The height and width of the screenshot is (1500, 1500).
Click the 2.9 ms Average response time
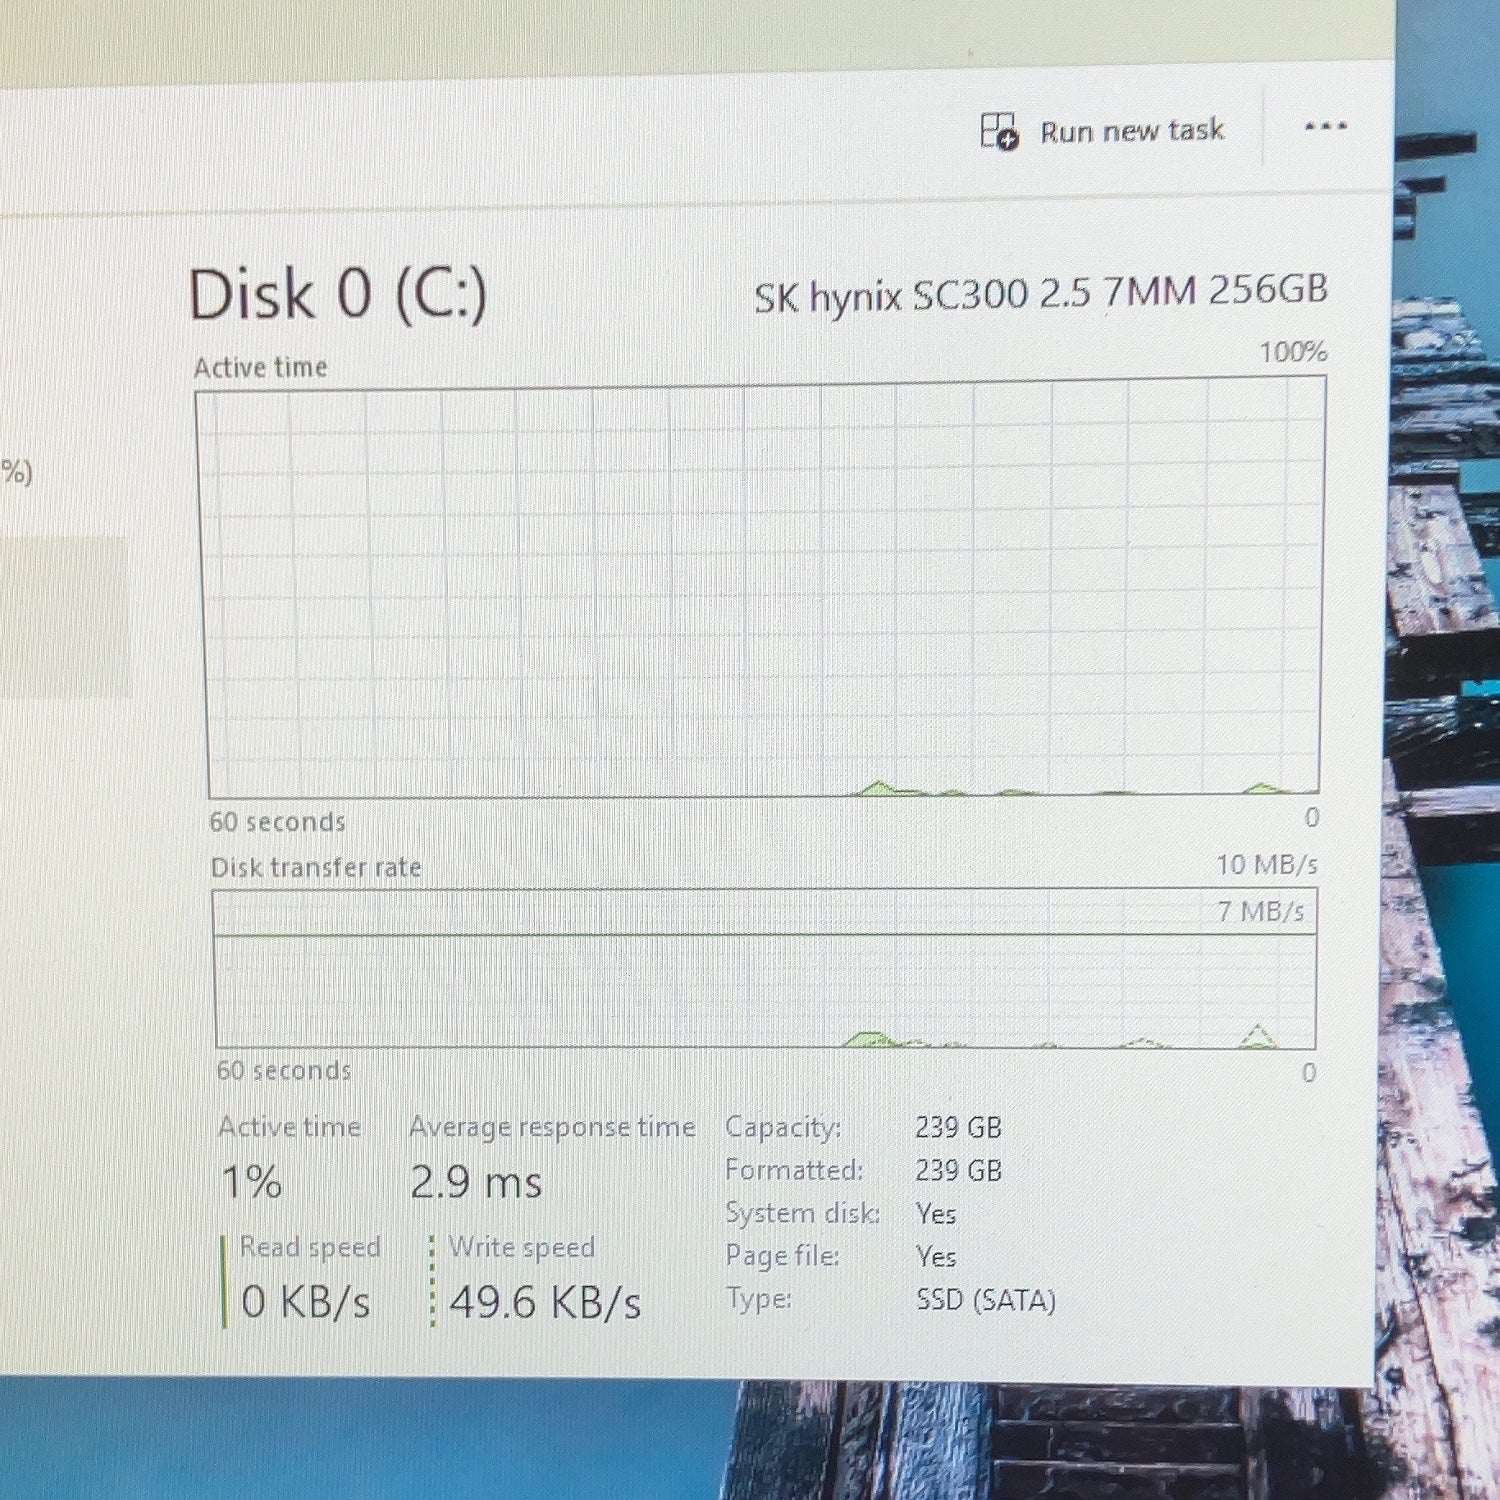pyautogui.click(x=476, y=1183)
